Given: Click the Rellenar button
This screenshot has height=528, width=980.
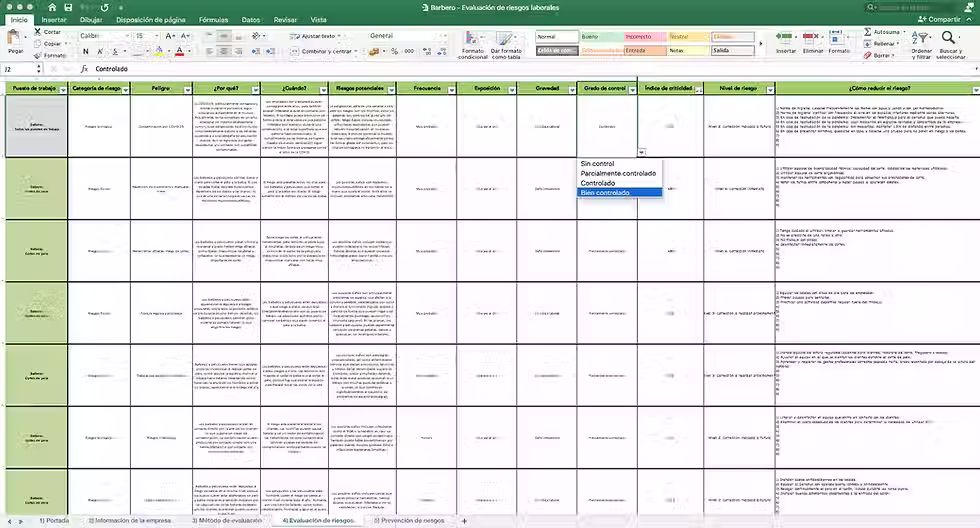Looking at the screenshot, I should (x=883, y=44).
